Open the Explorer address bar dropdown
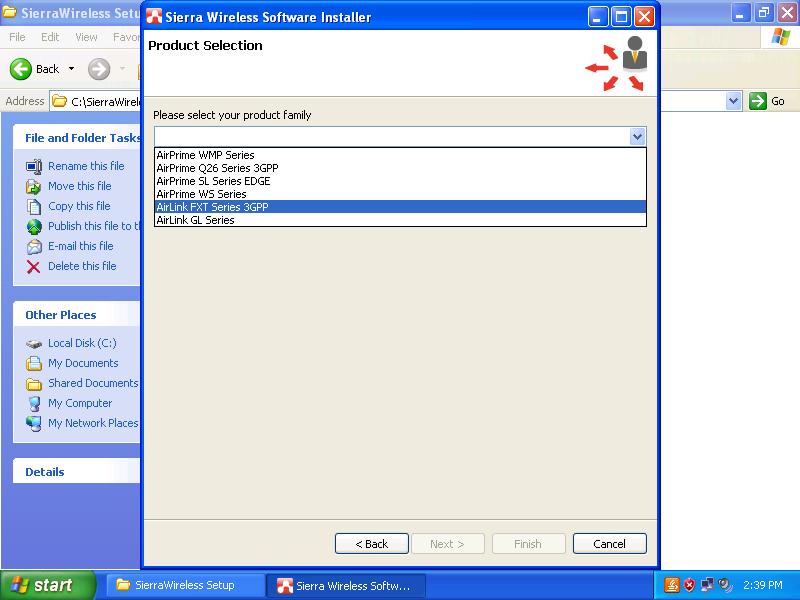 733,101
